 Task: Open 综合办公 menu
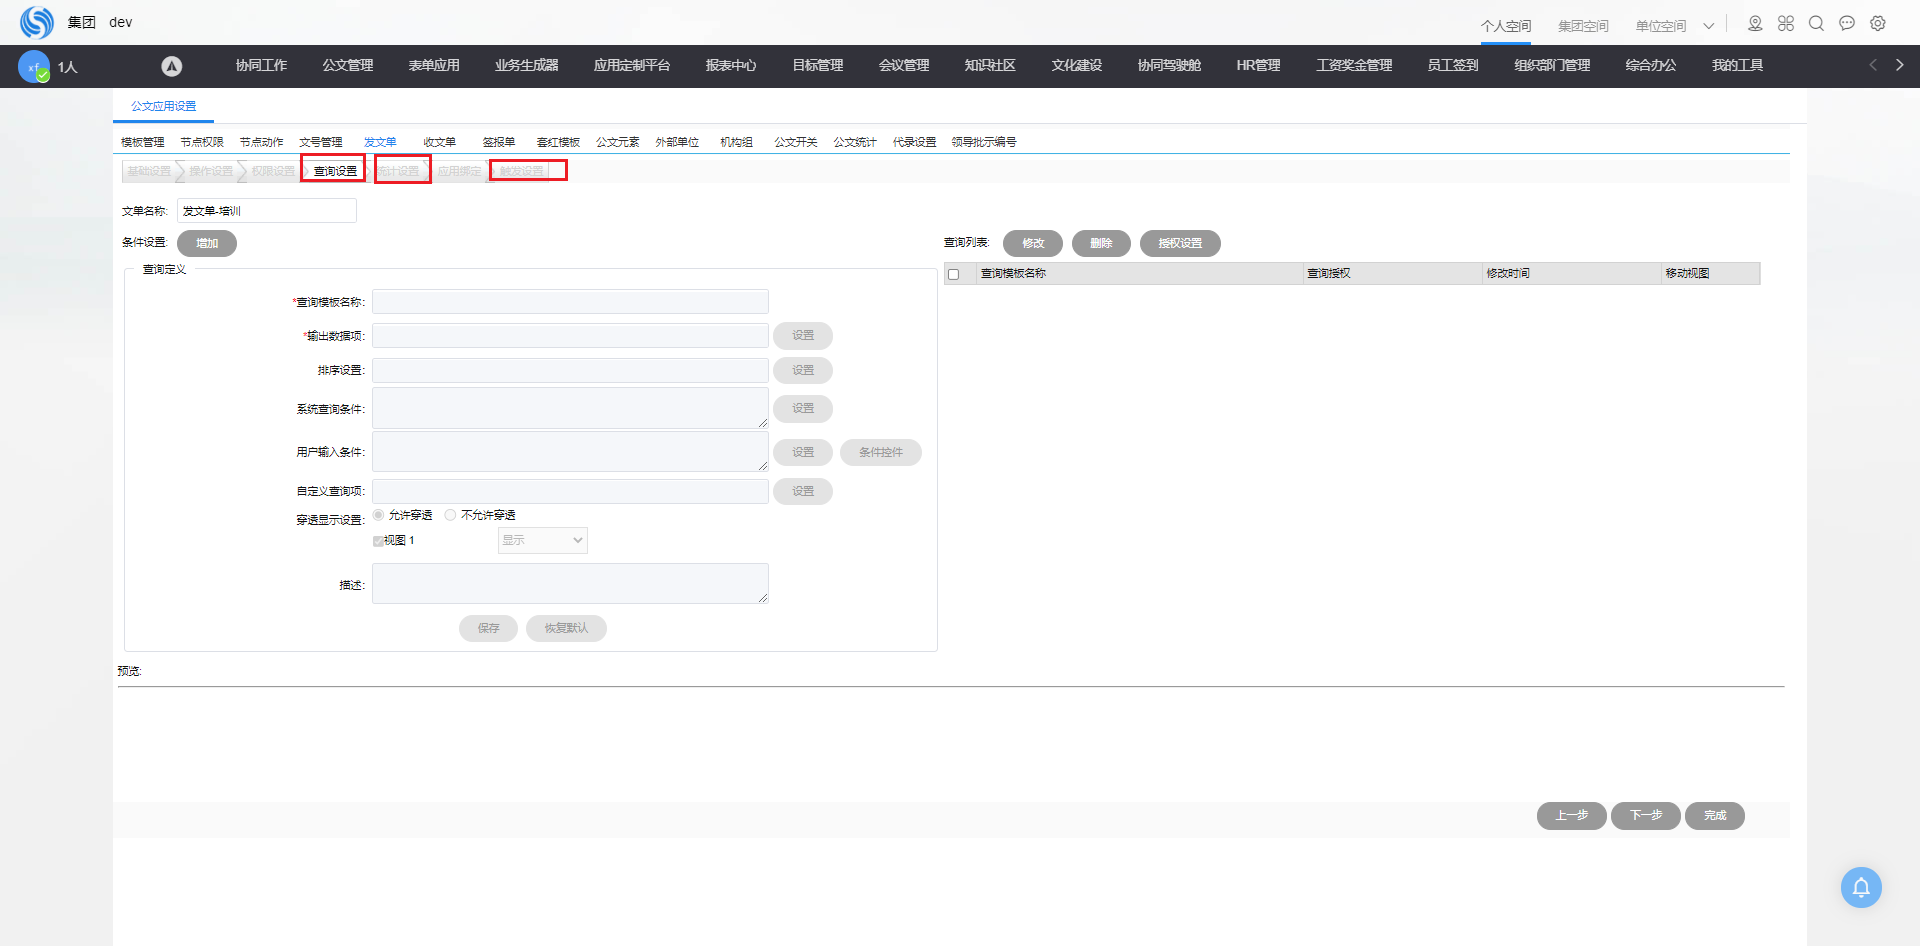click(1651, 66)
